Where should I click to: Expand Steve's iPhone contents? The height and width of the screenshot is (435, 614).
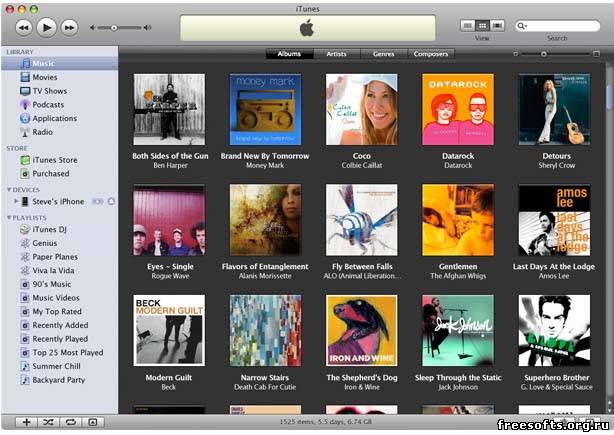[16, 201]
